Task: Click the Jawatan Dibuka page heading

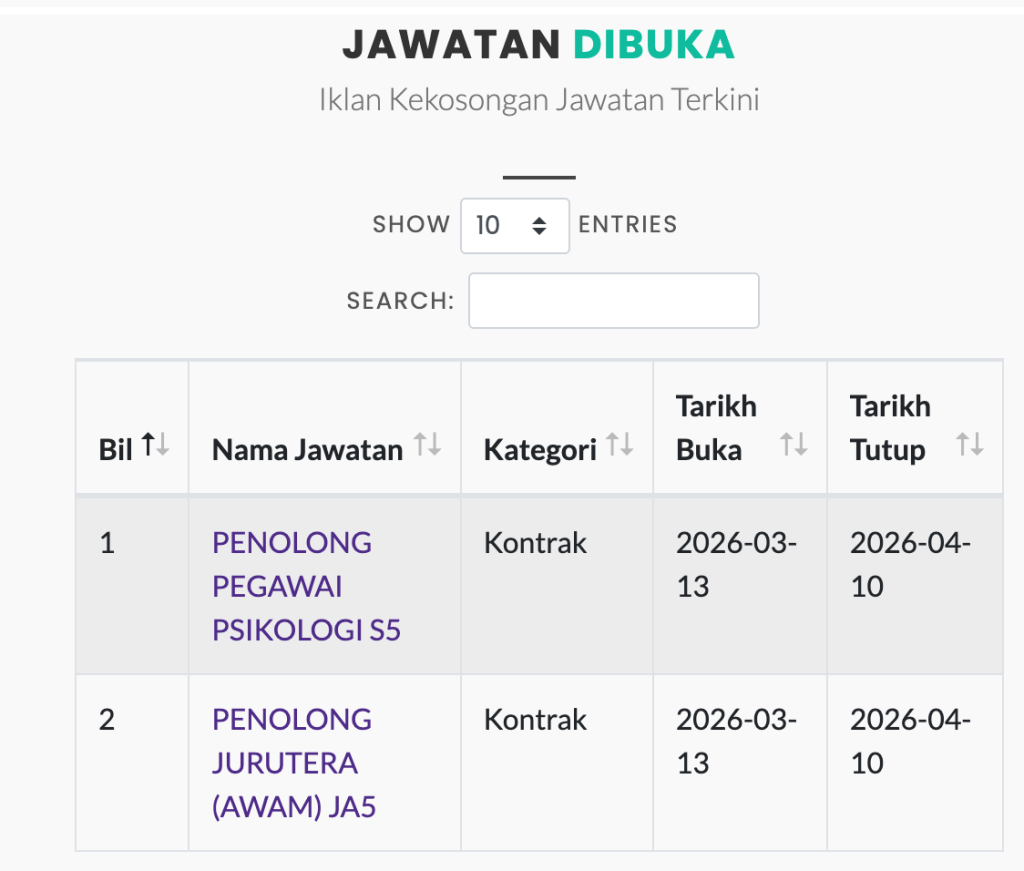Action: click(538, 44)
